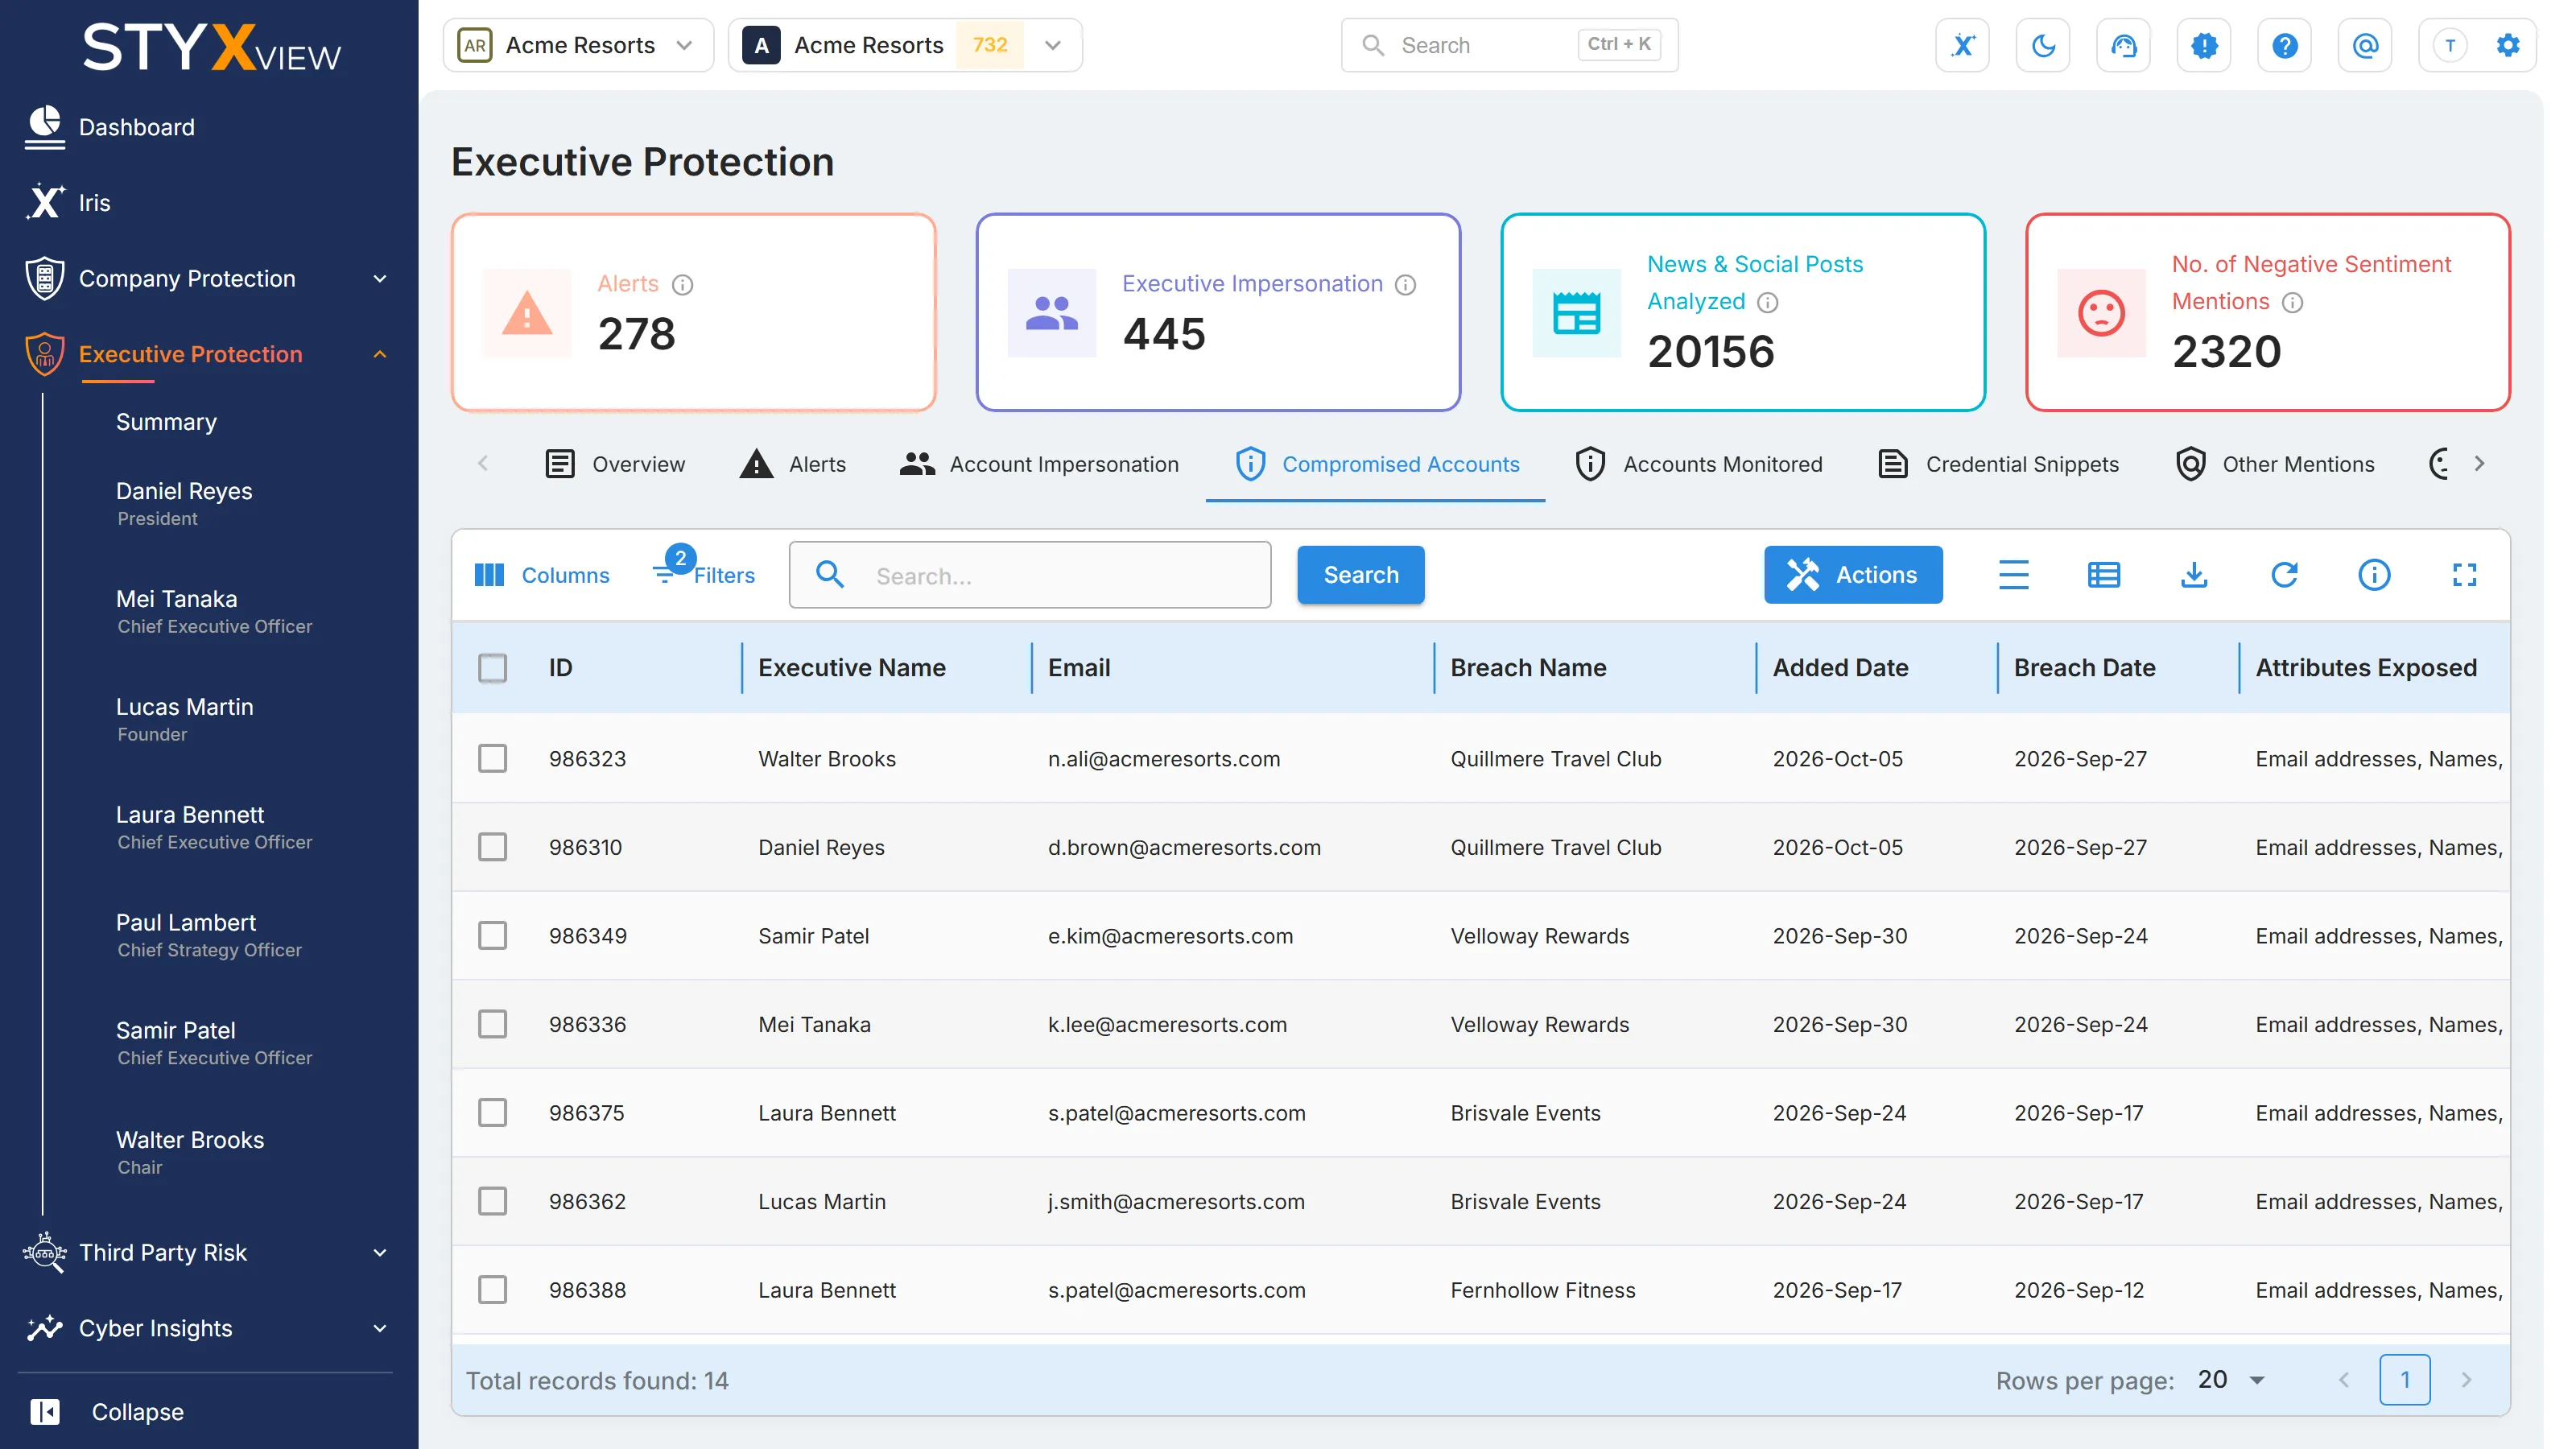Open the table info icon
Image resolution: width=2576 pixels, height=1449 pixels.
pos(2374,575)
